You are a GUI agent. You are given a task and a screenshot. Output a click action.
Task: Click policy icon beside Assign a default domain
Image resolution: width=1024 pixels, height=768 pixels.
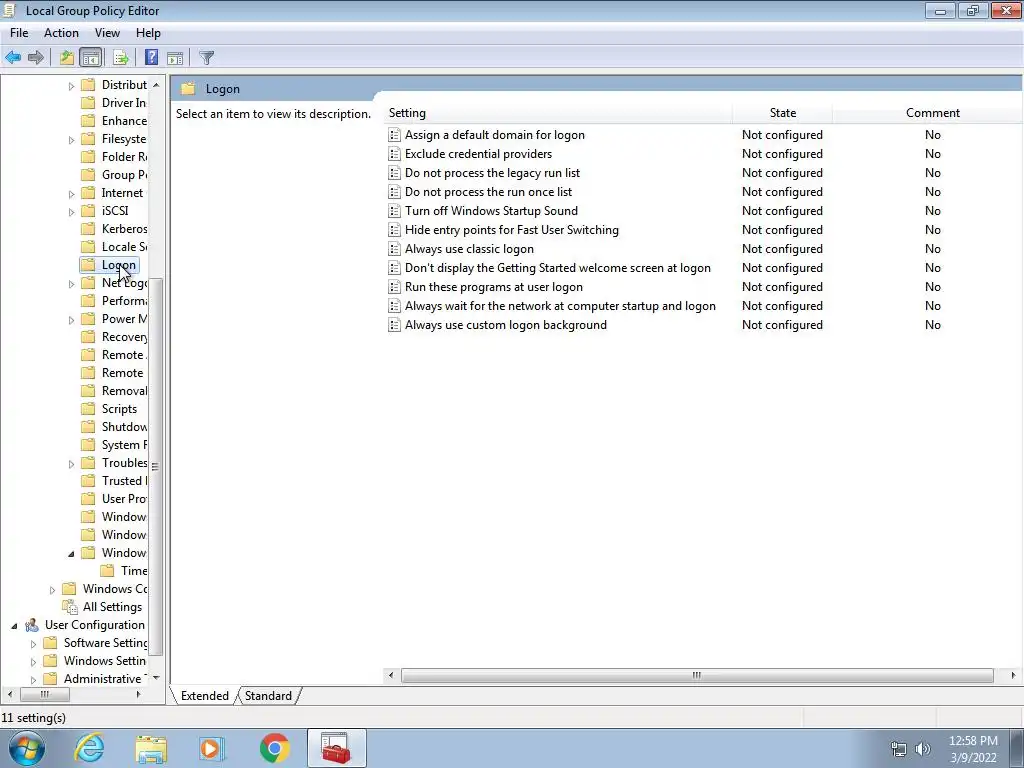394,135
